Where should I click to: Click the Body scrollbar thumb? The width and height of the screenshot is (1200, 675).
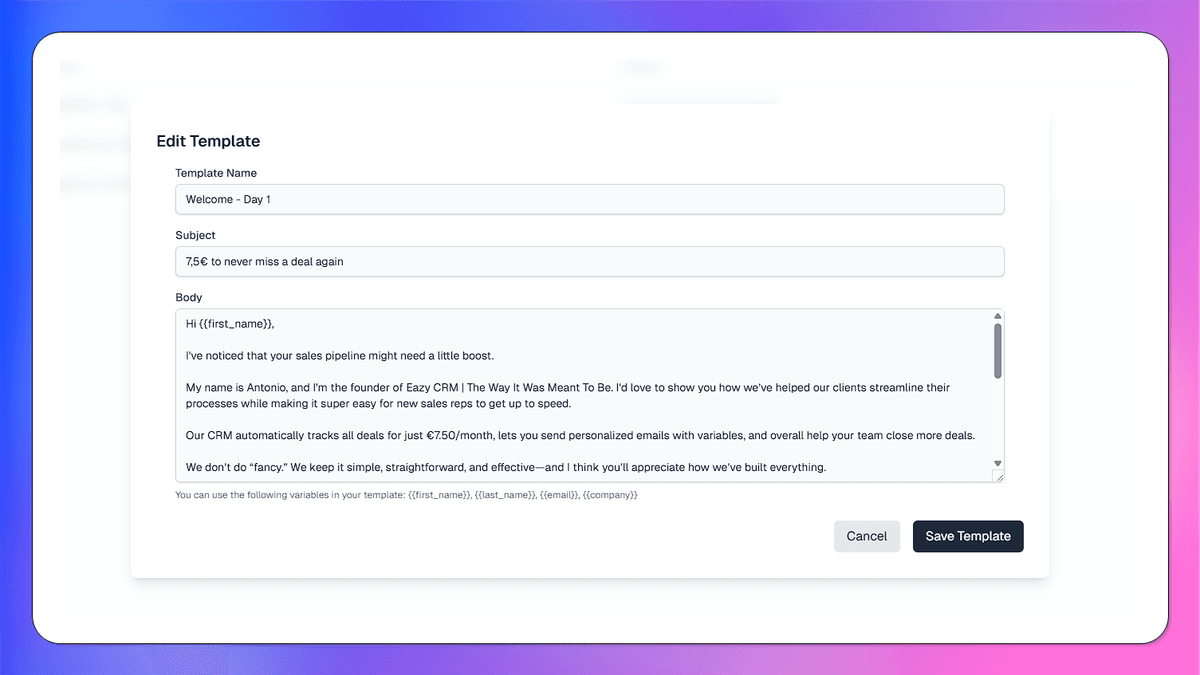click(997, 350)
